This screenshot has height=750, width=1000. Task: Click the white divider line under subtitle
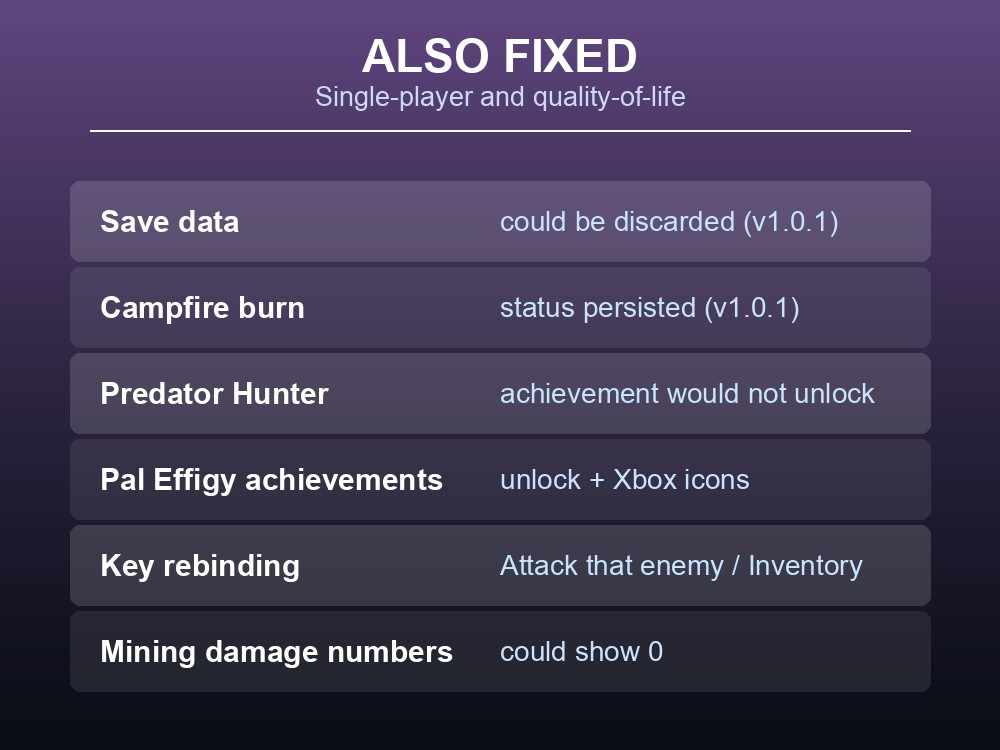tap(500, 131)
